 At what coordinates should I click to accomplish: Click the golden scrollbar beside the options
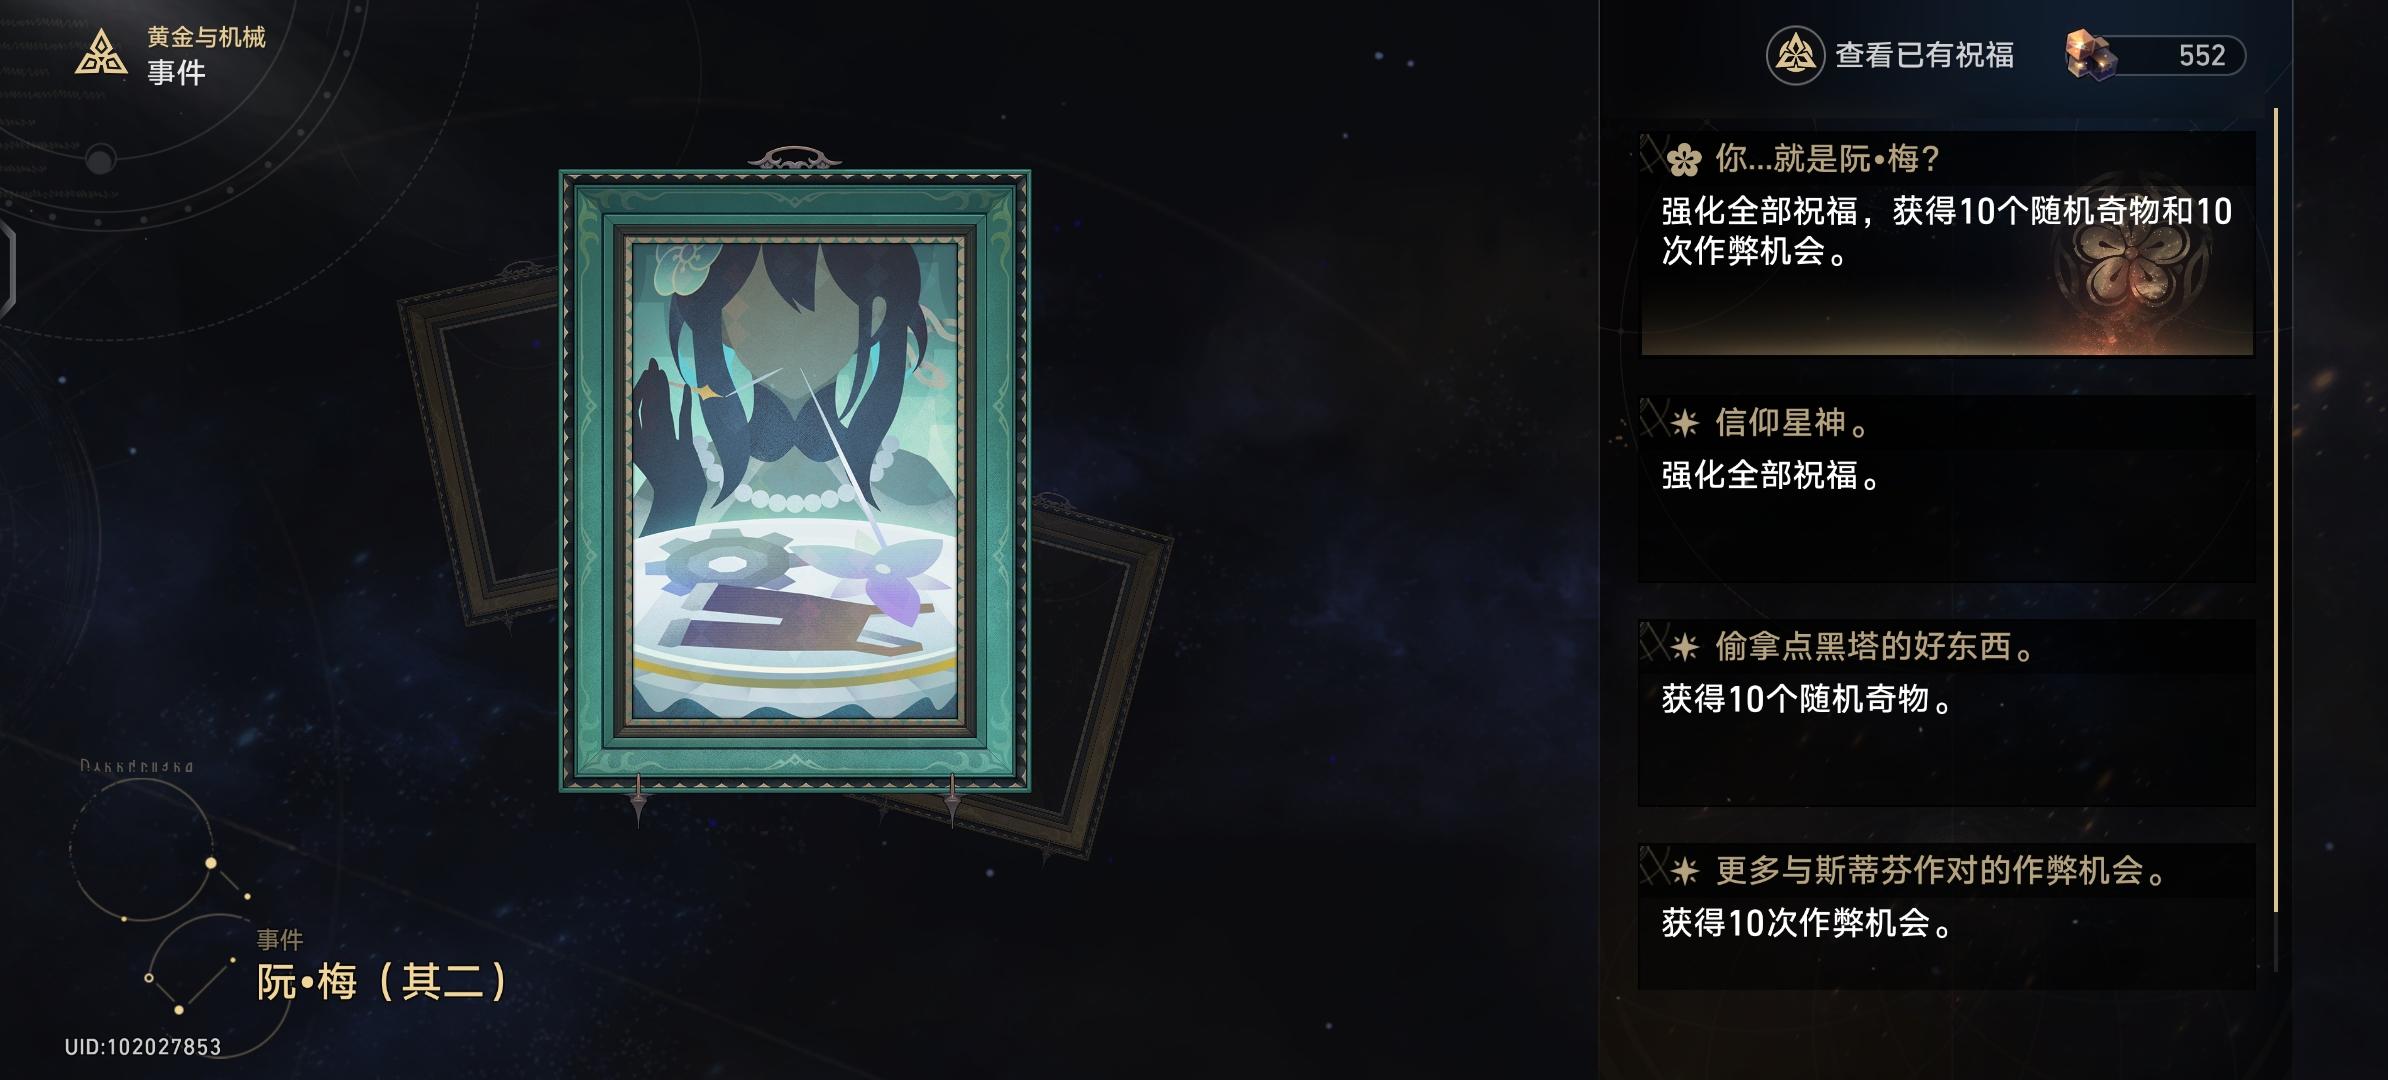pos(2276,510)
